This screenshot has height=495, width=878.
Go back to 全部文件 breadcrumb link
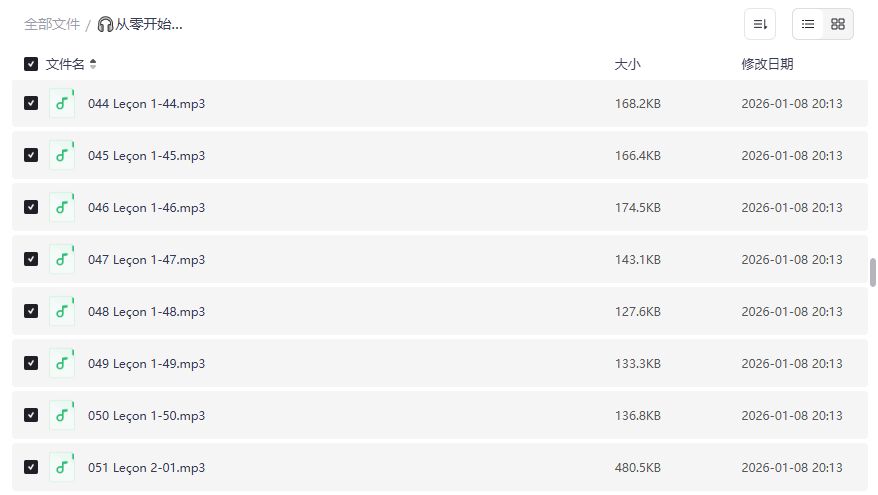click(52, 24)
